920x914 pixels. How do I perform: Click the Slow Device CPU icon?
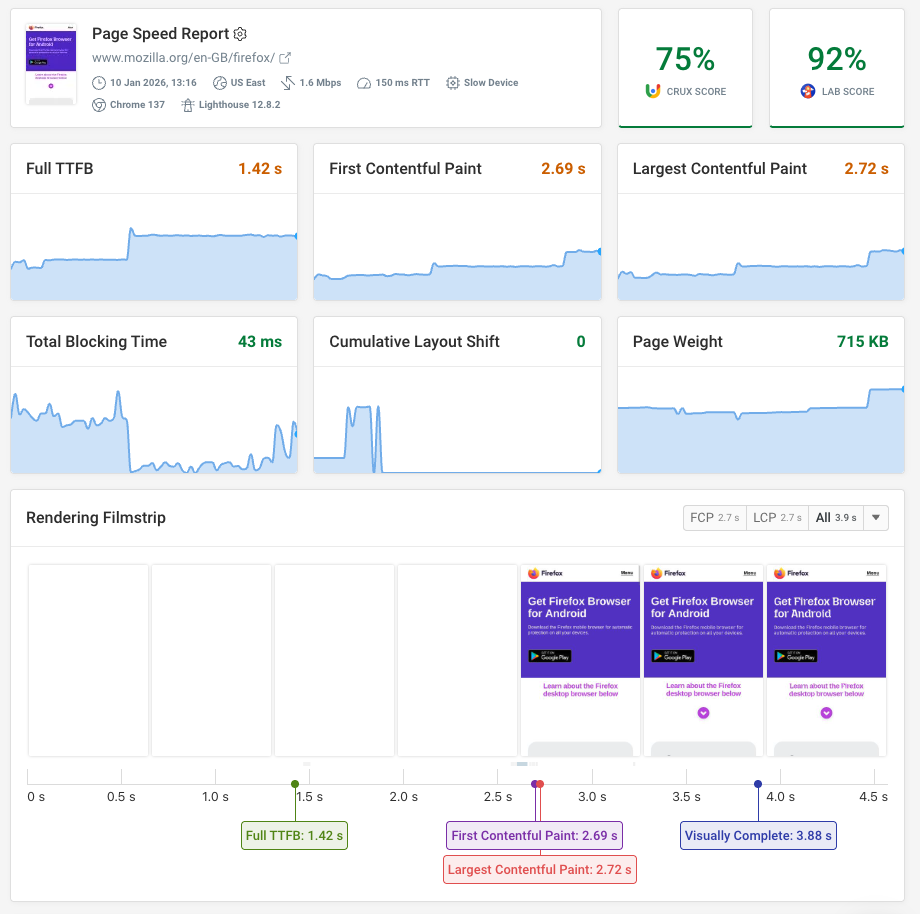click(x=451, y=82)
